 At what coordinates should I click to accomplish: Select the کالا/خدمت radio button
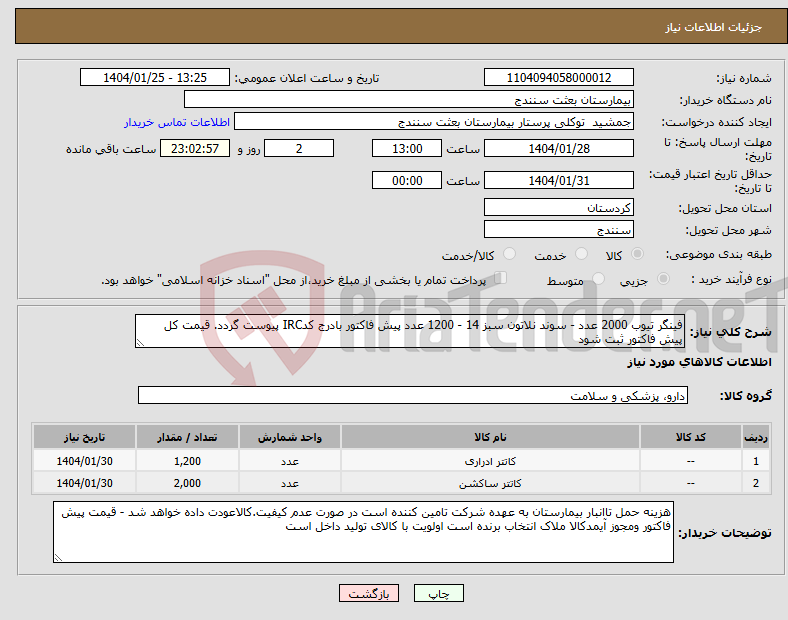point(509,254)
